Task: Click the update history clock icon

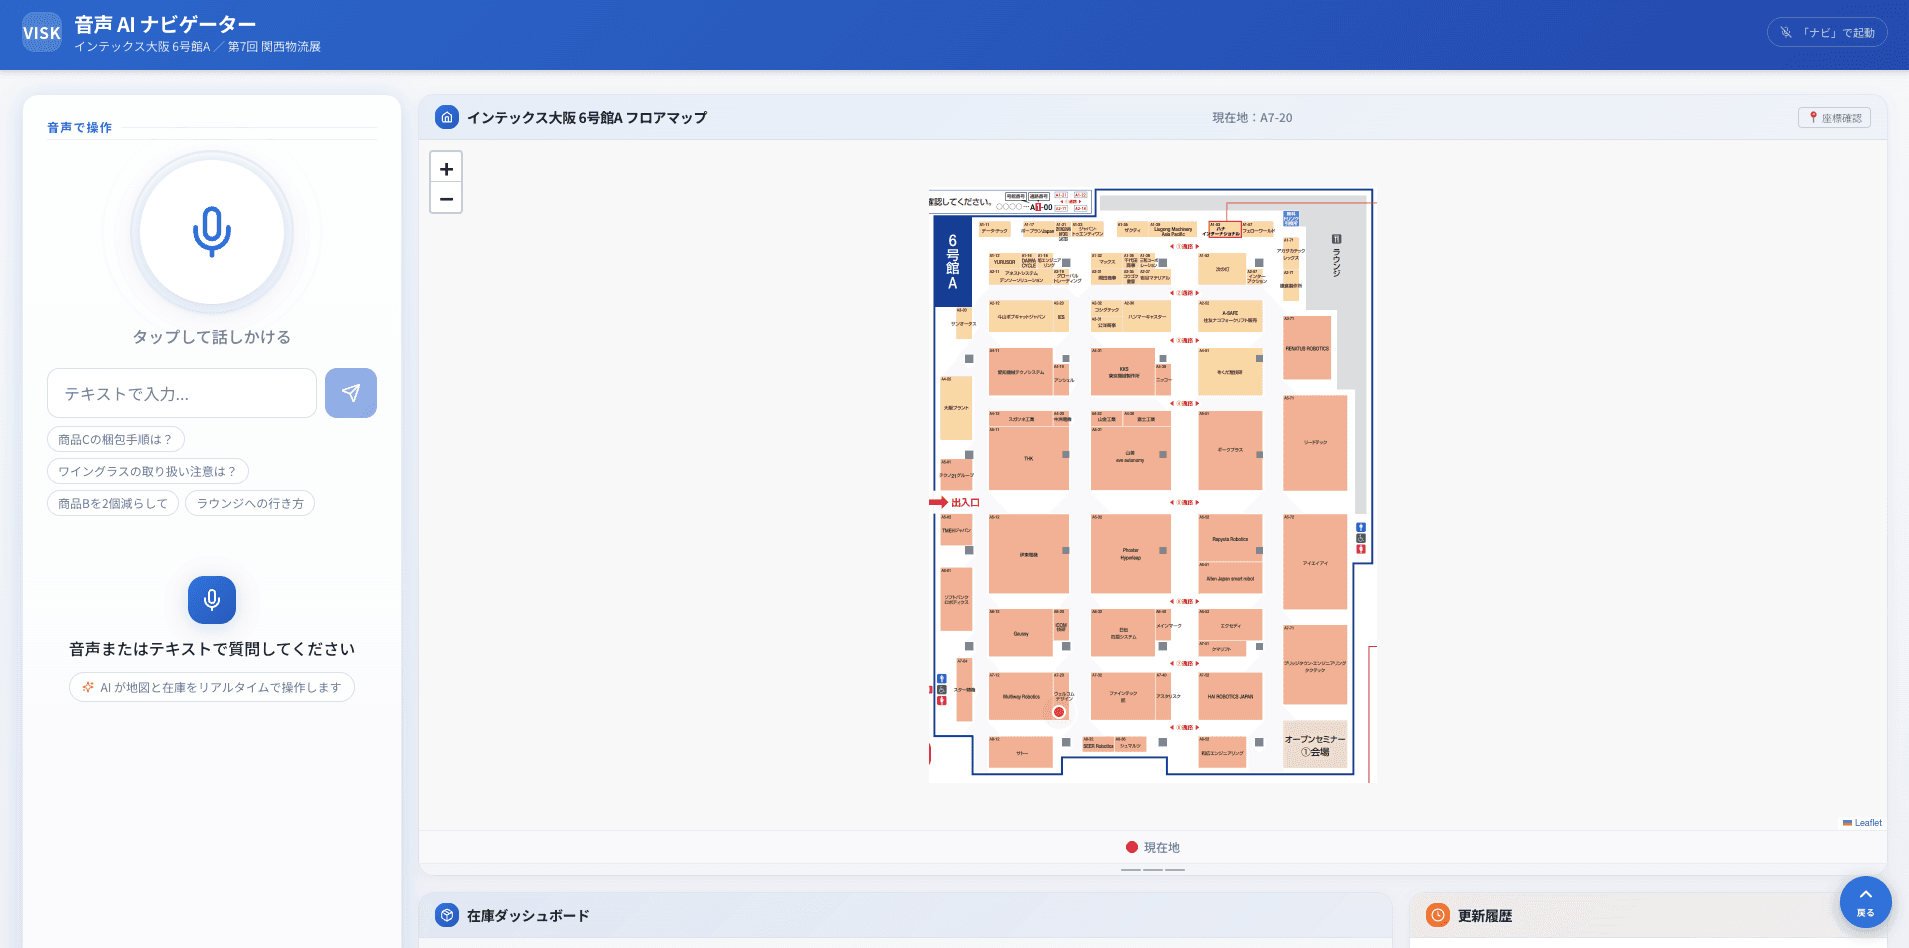Action: click(1438, 915)
